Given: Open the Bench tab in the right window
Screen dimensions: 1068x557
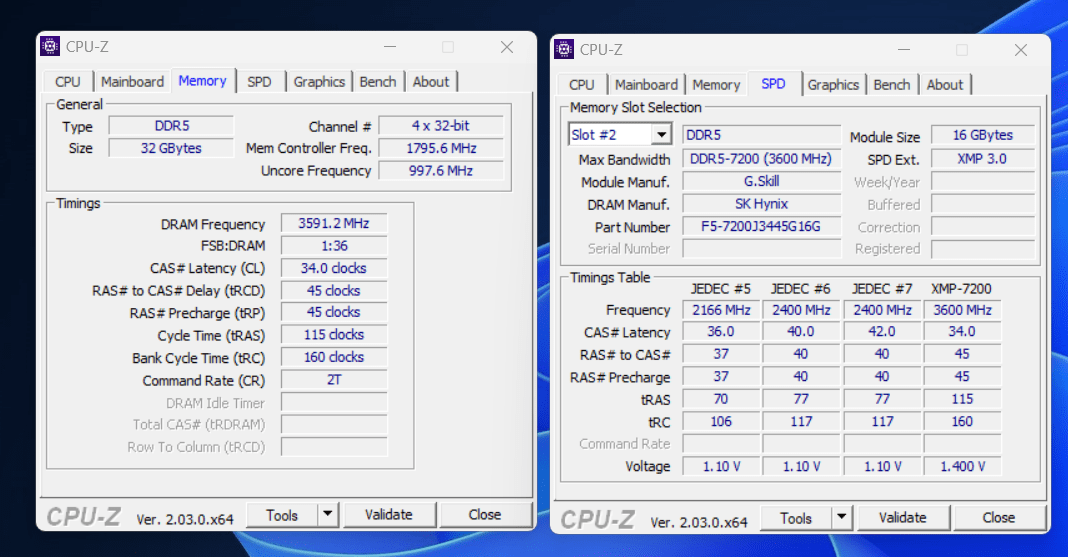Looking at the screenshot, I should pyautogui.click(x=892, y=84).
